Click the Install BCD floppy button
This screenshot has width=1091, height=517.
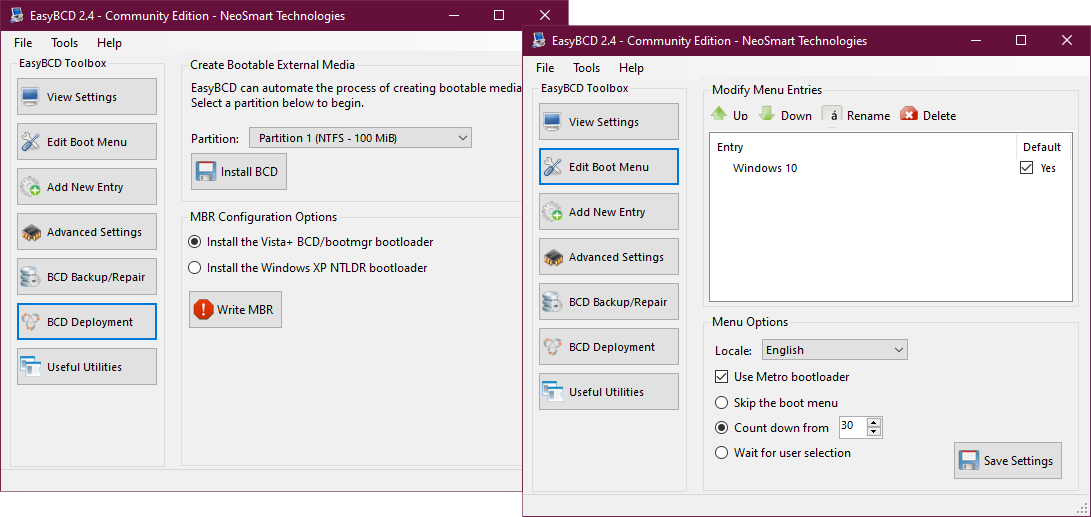point(239,171)
